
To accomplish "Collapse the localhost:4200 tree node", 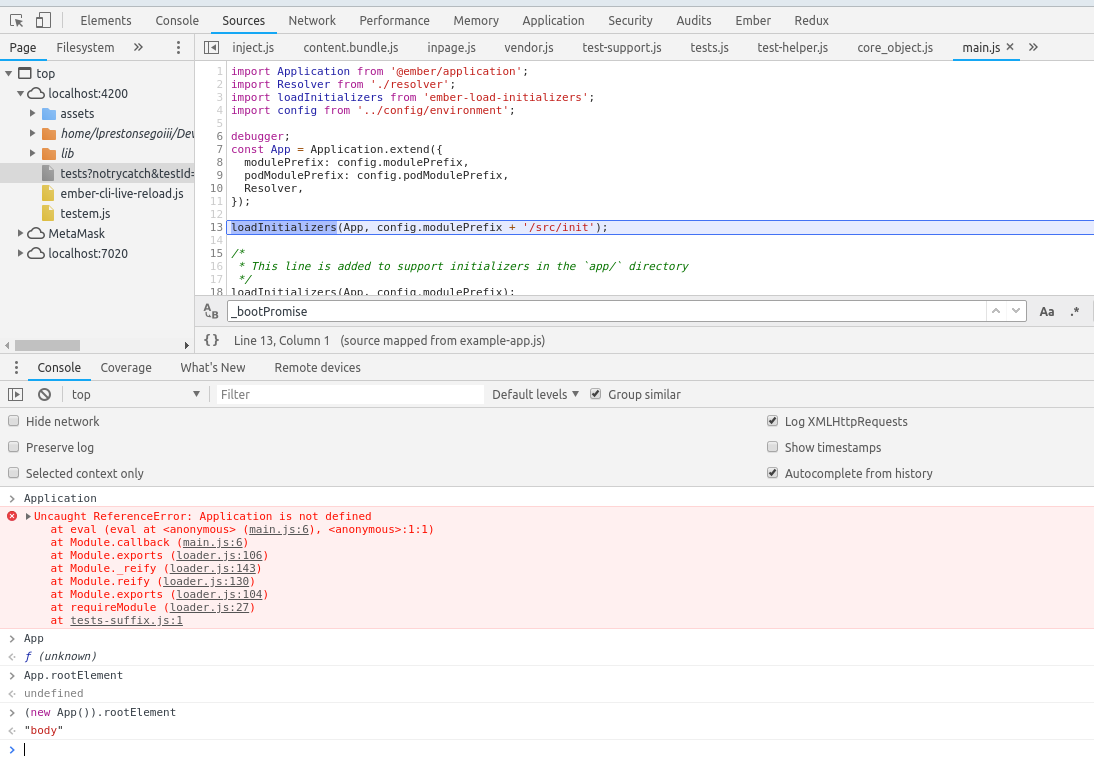I will pos(20,94).
